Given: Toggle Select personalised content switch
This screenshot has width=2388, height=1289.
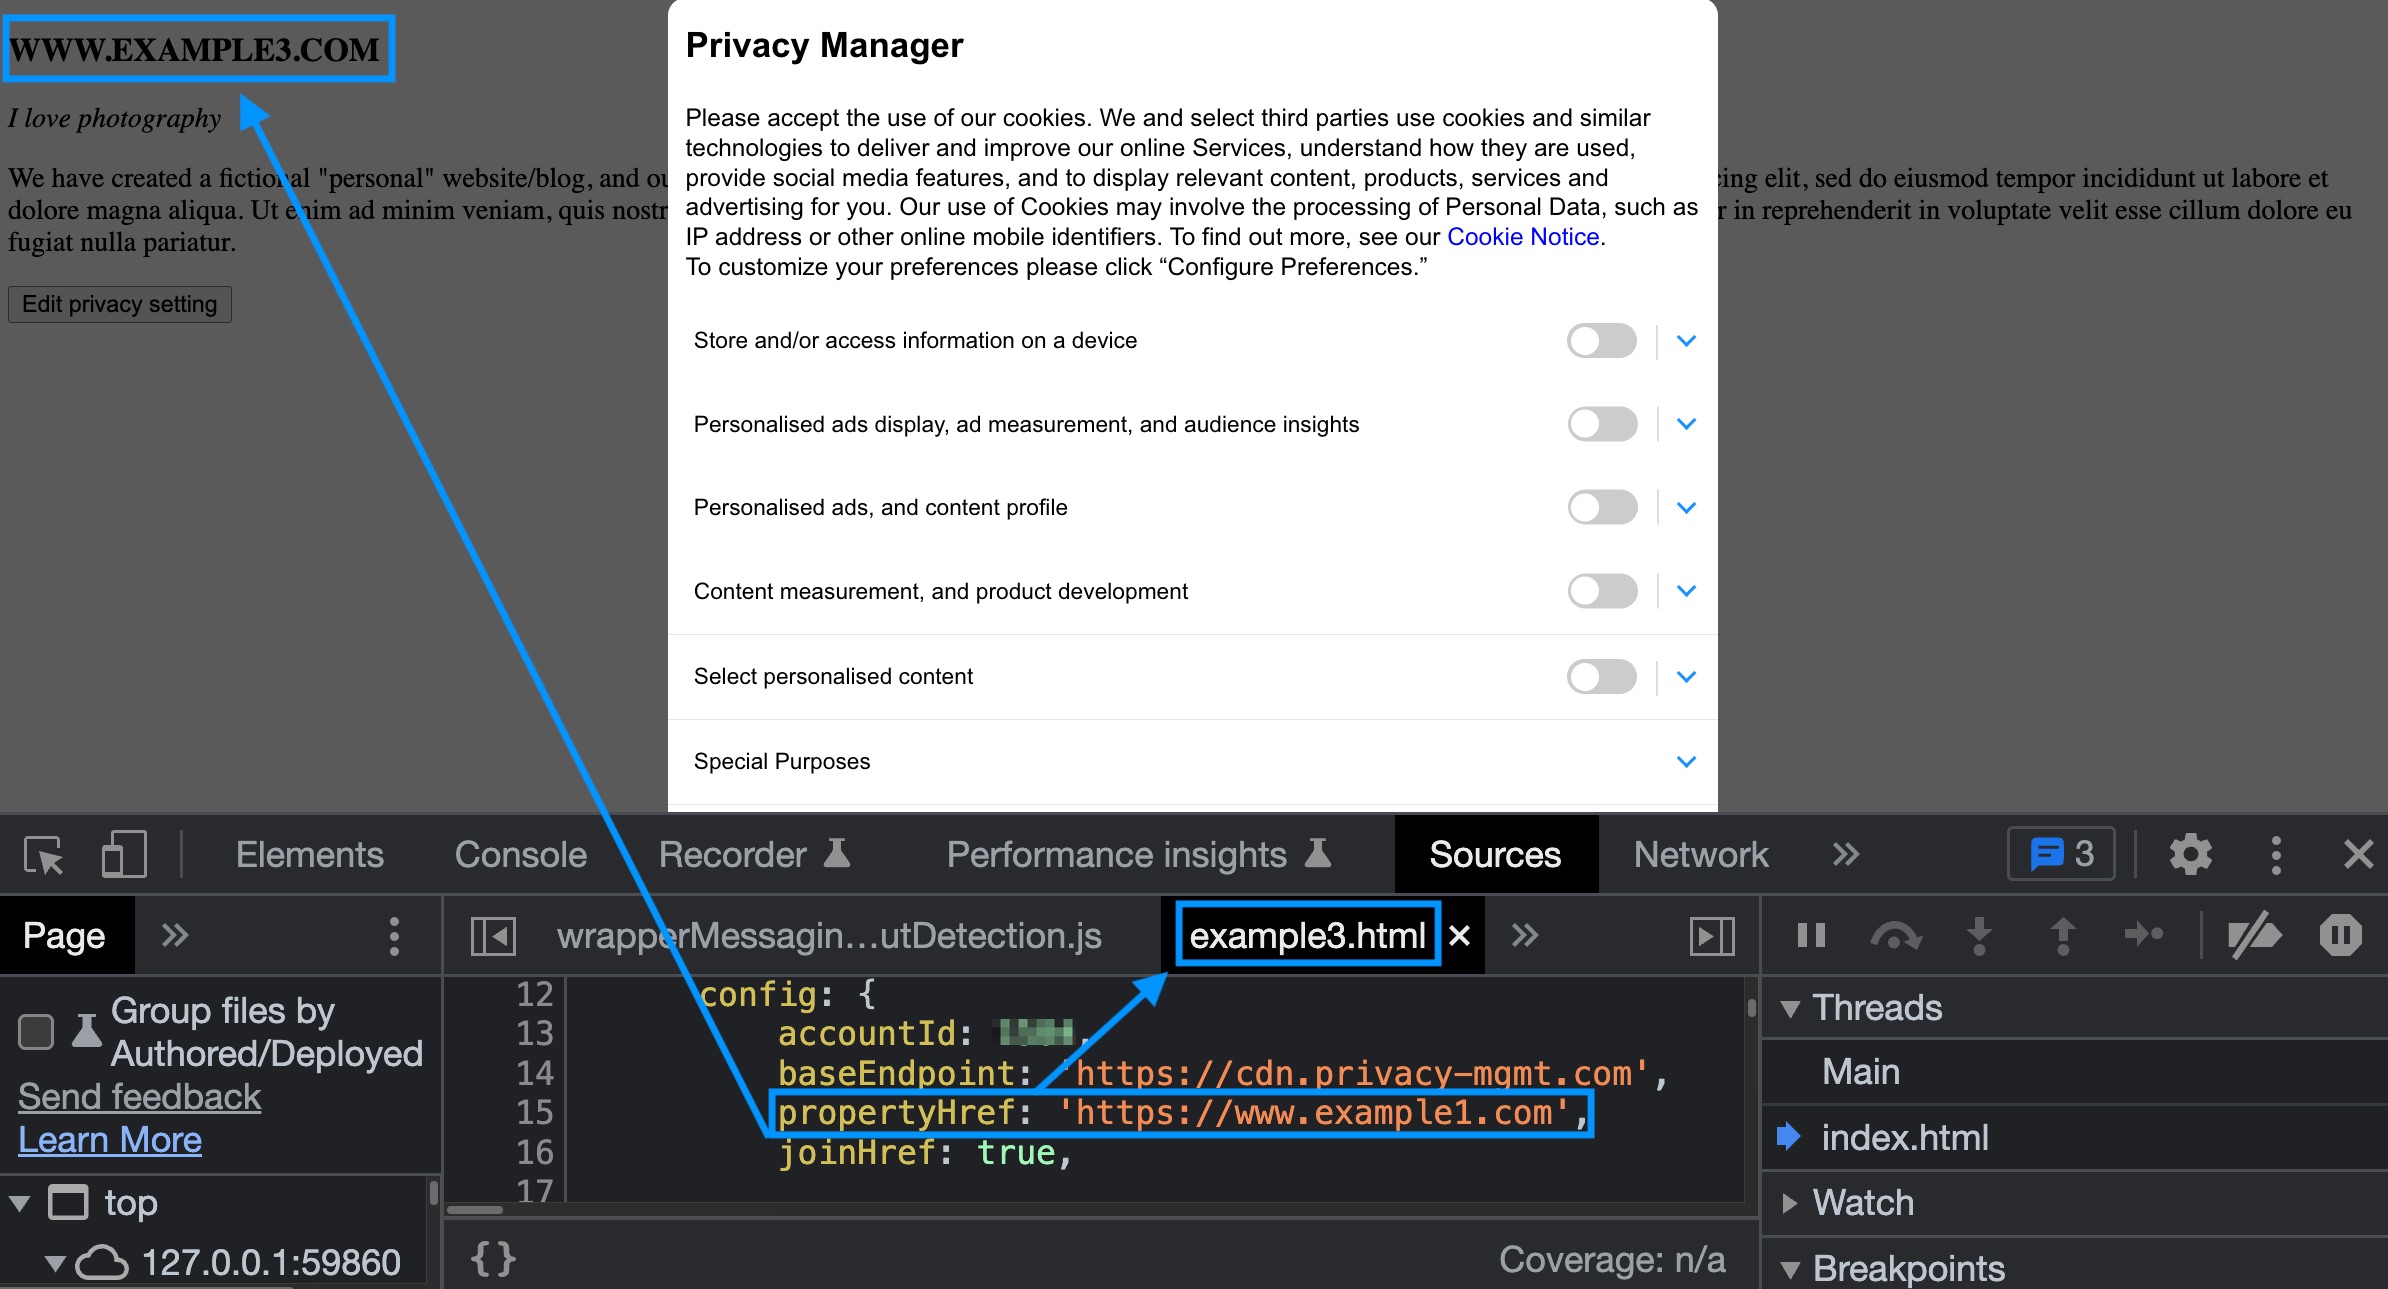Looking at the screenshot, I should (1602, 677).
